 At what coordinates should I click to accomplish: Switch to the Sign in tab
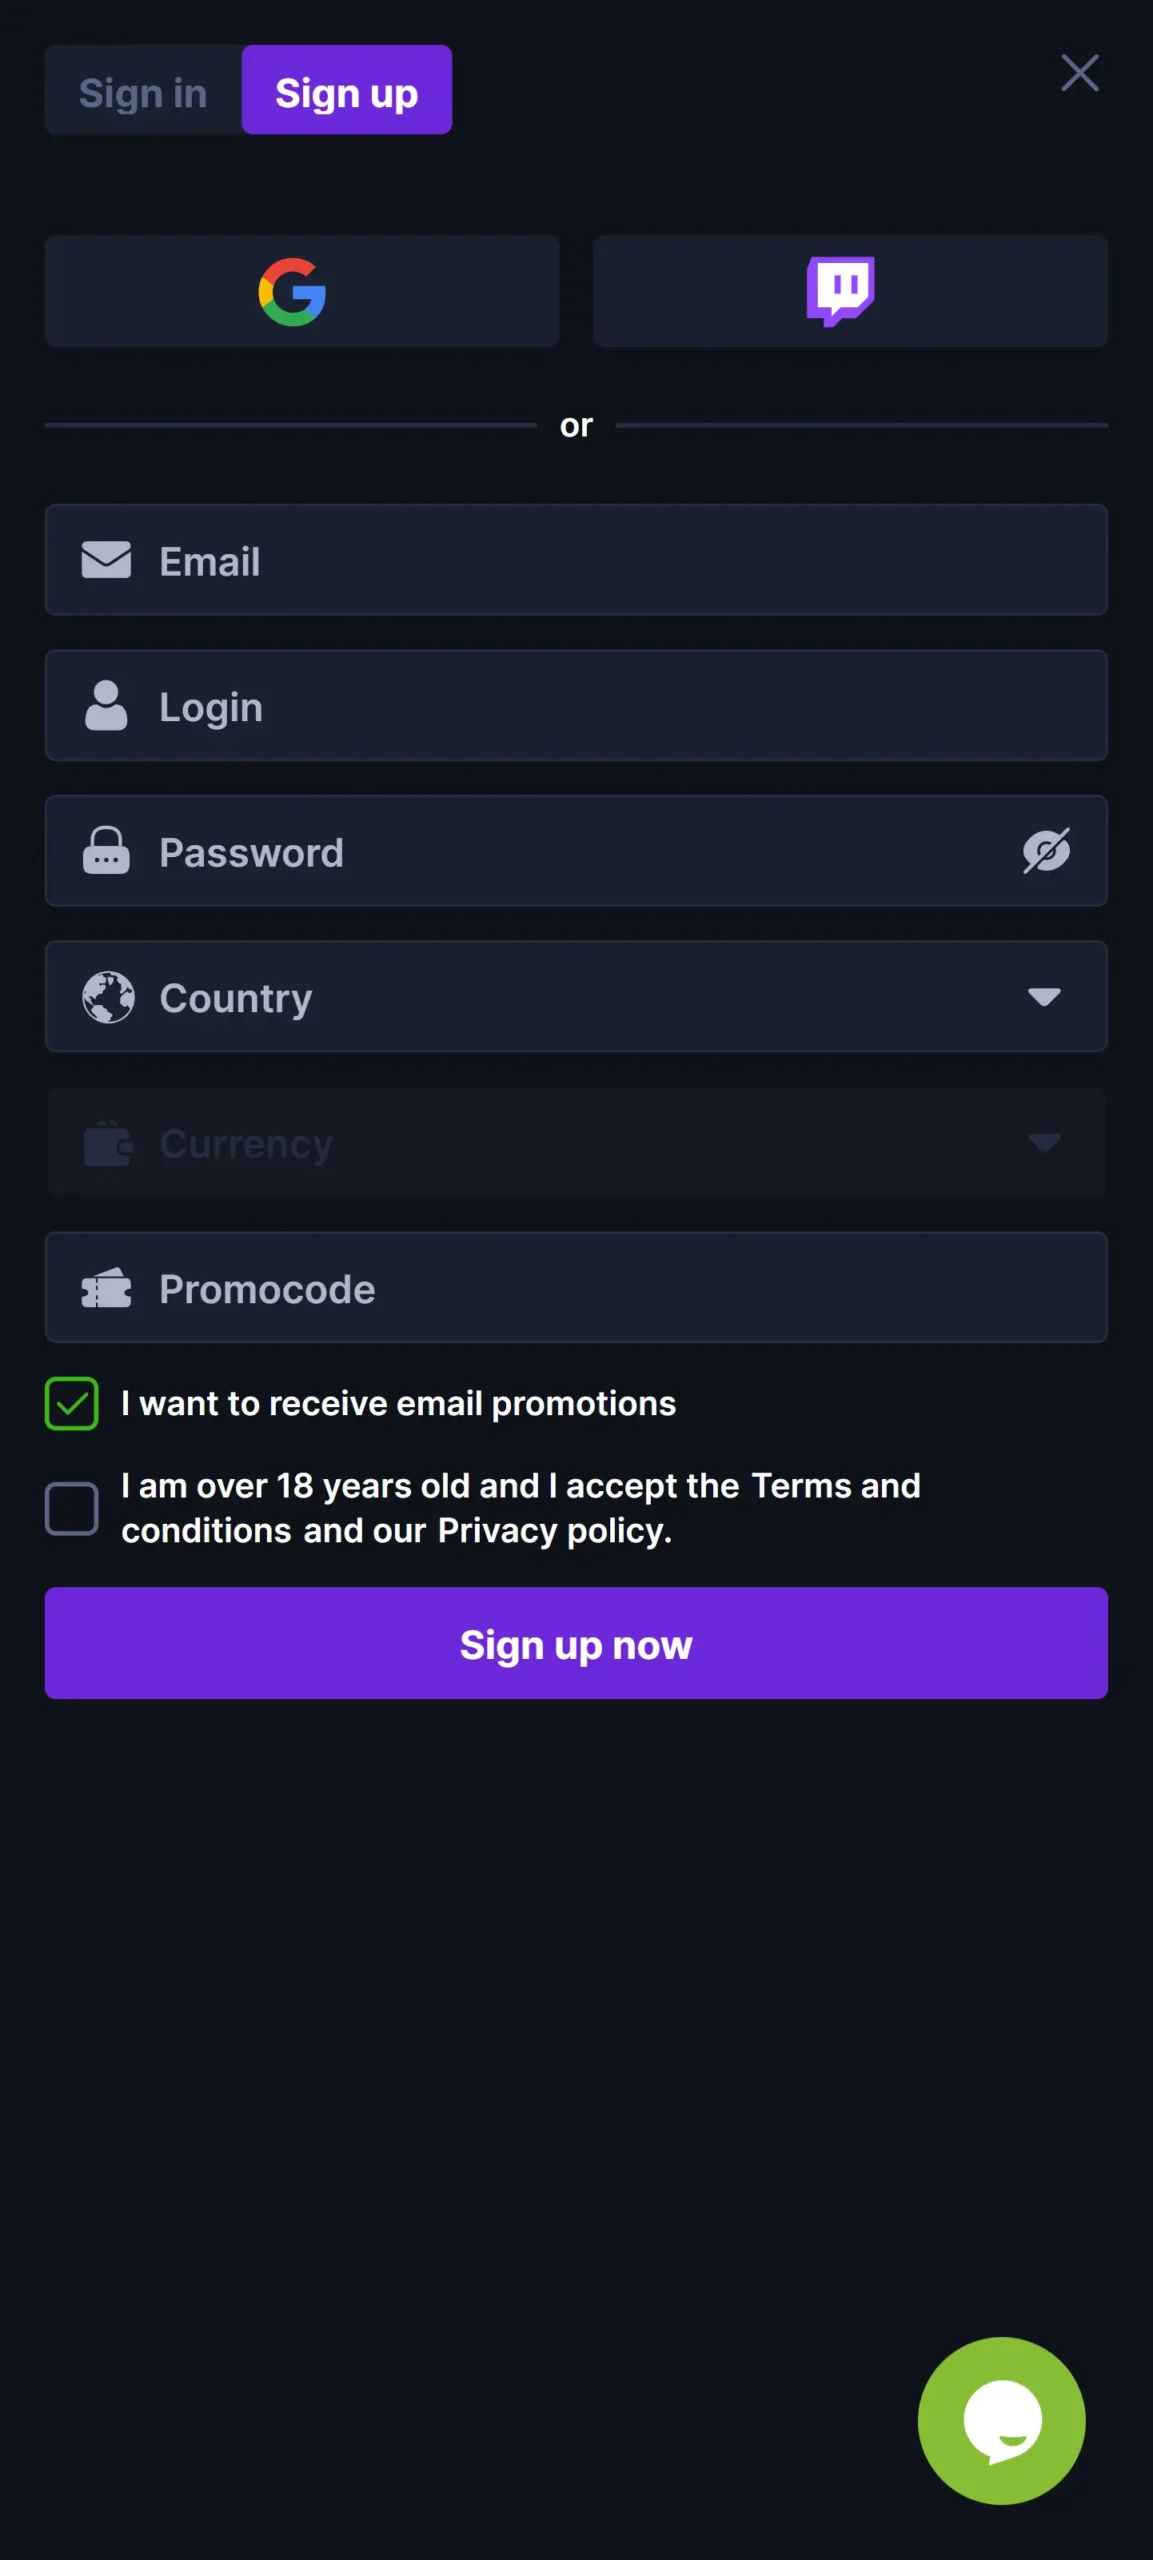[143, 90]
